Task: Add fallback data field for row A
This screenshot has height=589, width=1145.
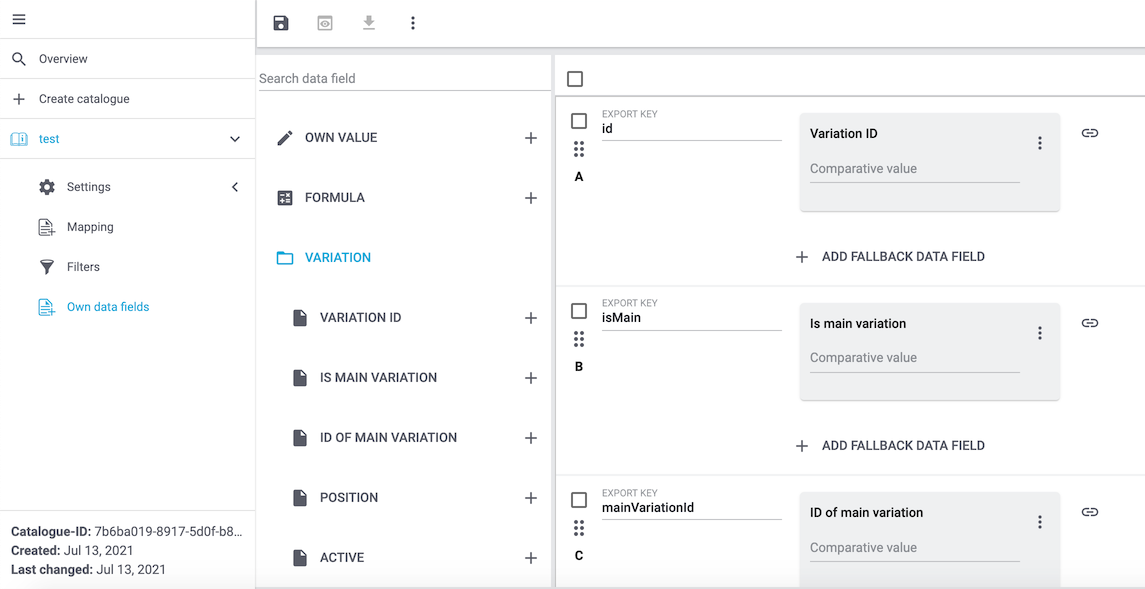Action: pos(890,257)
